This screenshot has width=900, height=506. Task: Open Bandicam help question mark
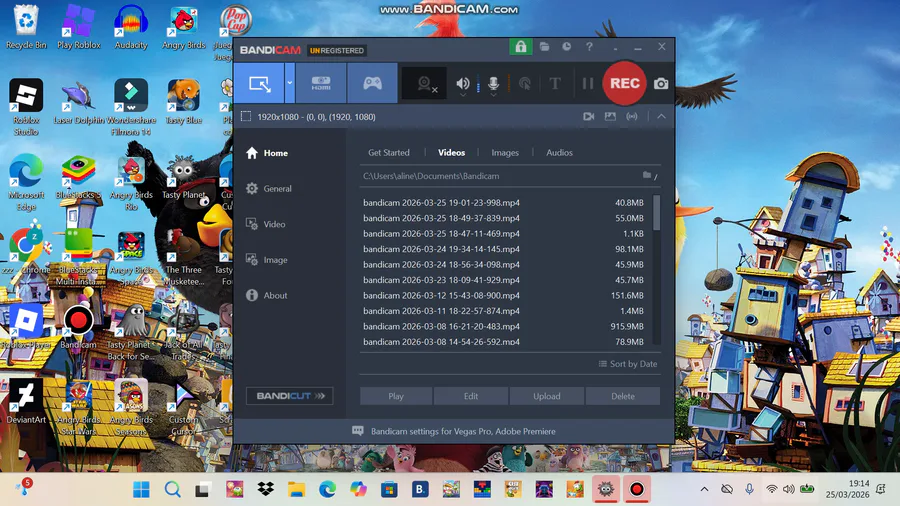click(x=589, y=47)
